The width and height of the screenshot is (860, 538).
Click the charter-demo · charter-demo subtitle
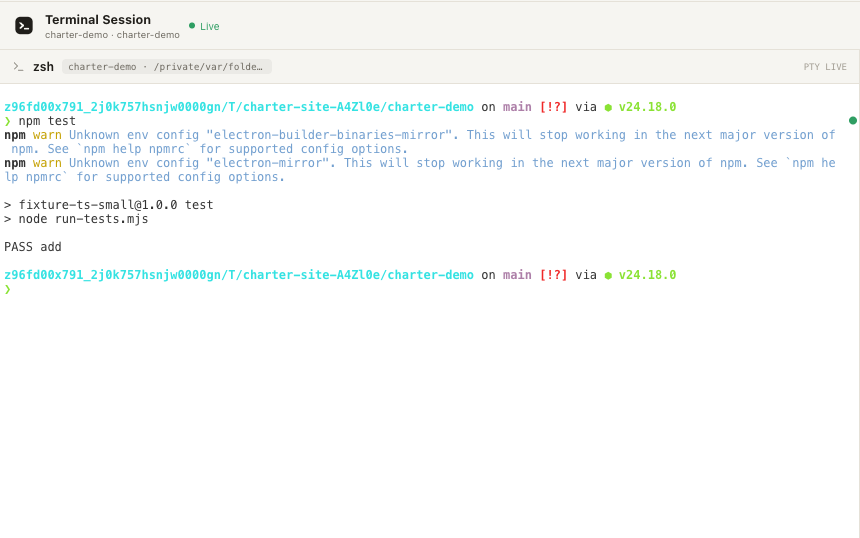coord(112,35)
